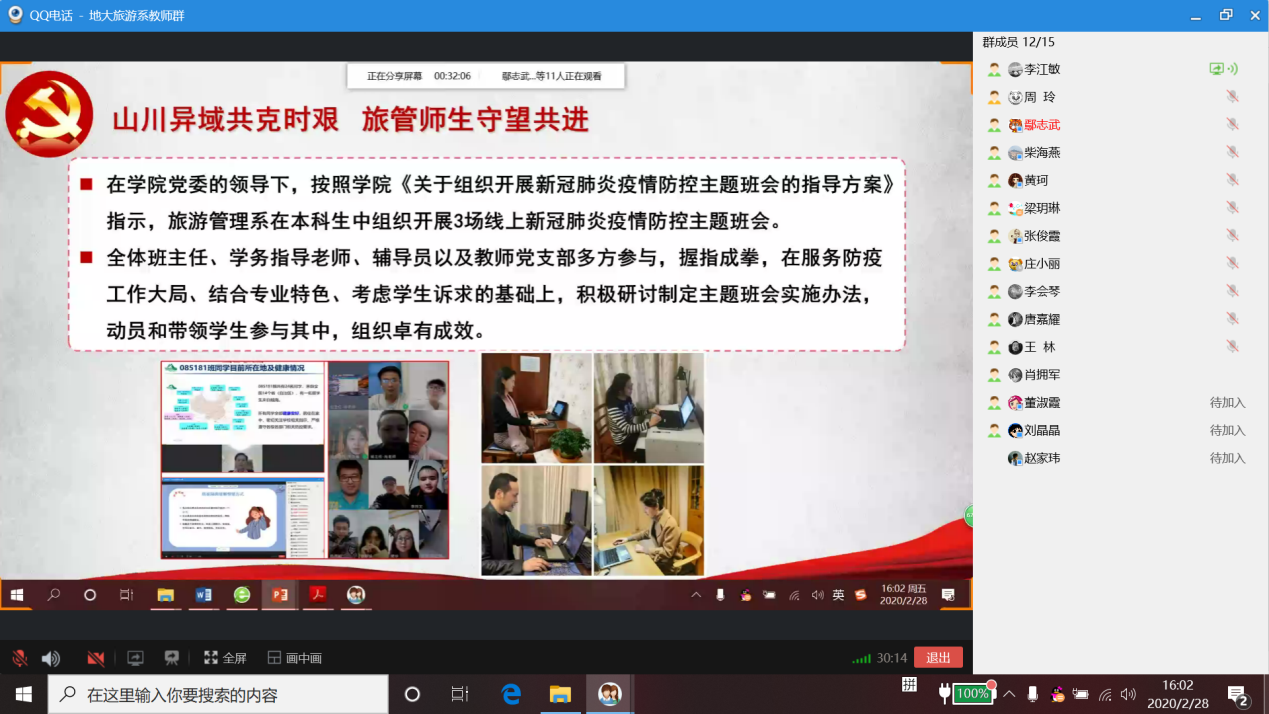Screen dimensions: 1269x714
Task: Open 群成员 12/15 header
Action: pyautogui.click(x=1018, y=42)
